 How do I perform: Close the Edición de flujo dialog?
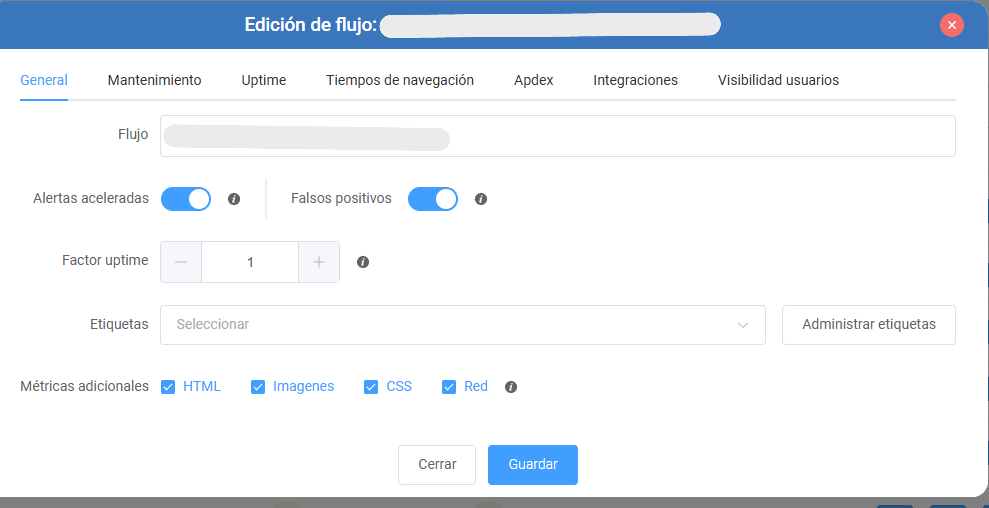951,25
